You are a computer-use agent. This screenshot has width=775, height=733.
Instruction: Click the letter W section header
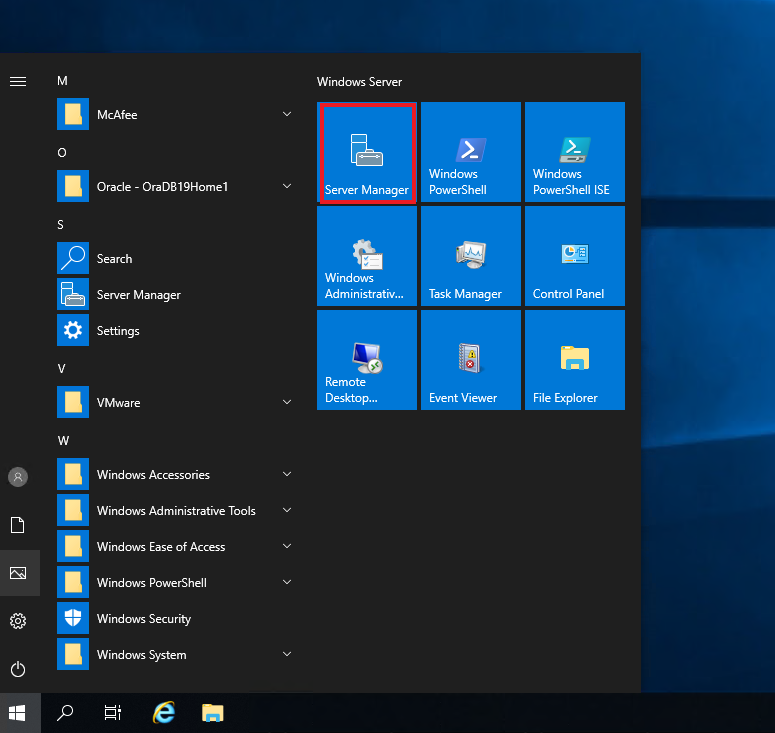tap(63, 441)
